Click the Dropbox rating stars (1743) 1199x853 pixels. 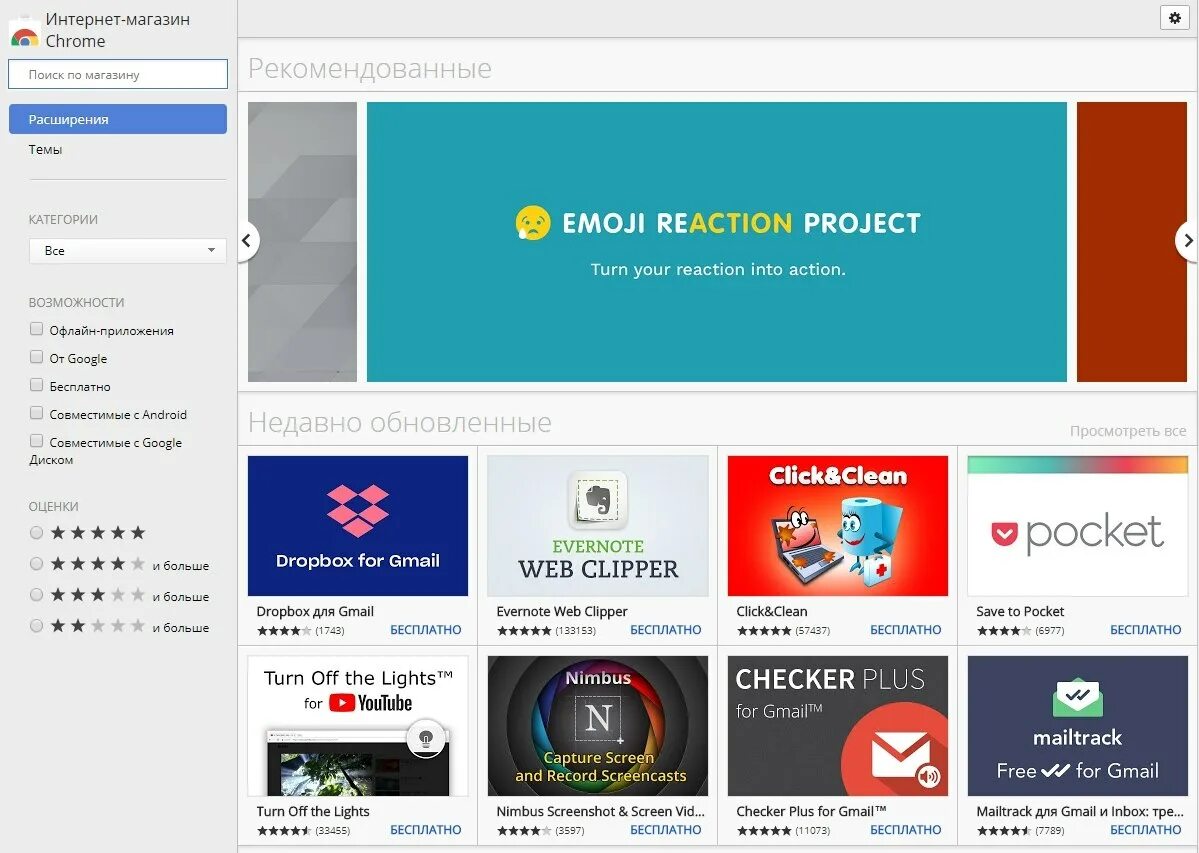[x=284, y=631]
